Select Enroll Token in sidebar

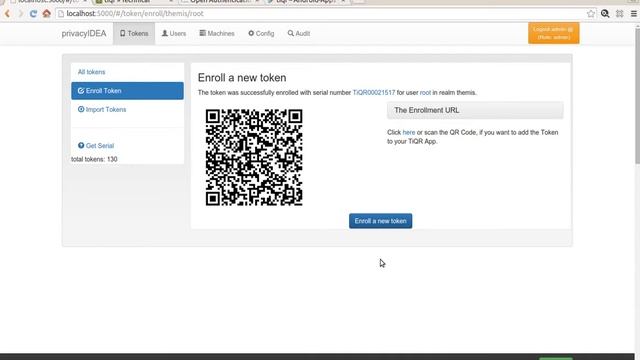tap(127, 91)
